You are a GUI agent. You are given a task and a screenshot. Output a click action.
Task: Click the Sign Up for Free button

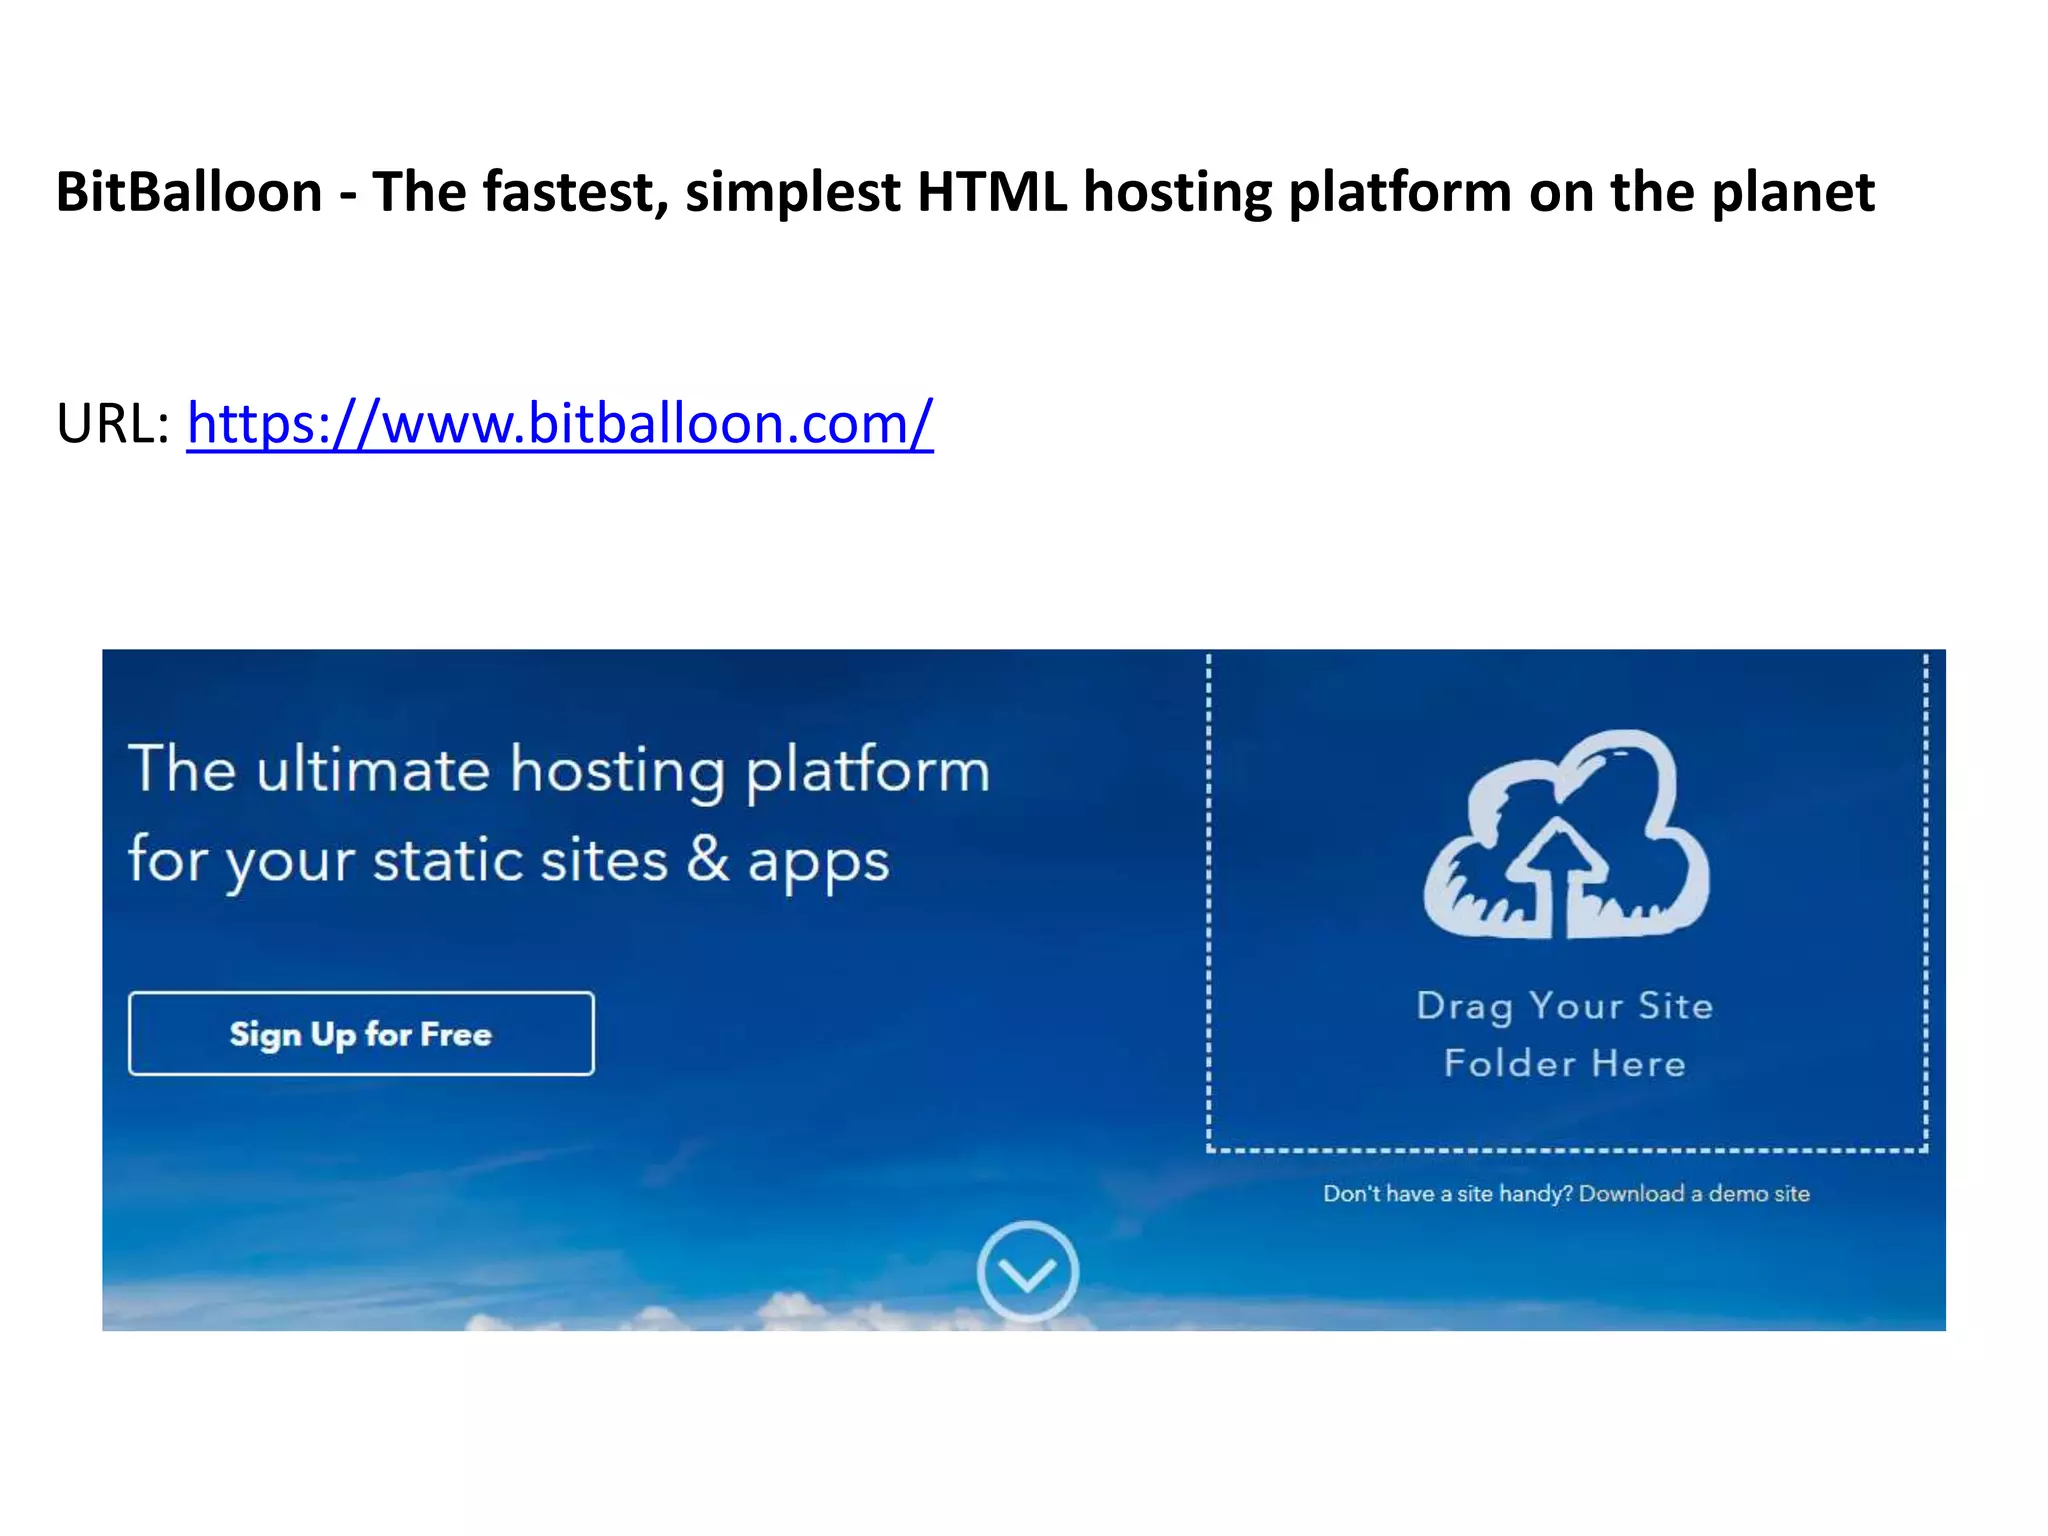click(x=361, y=1033)
